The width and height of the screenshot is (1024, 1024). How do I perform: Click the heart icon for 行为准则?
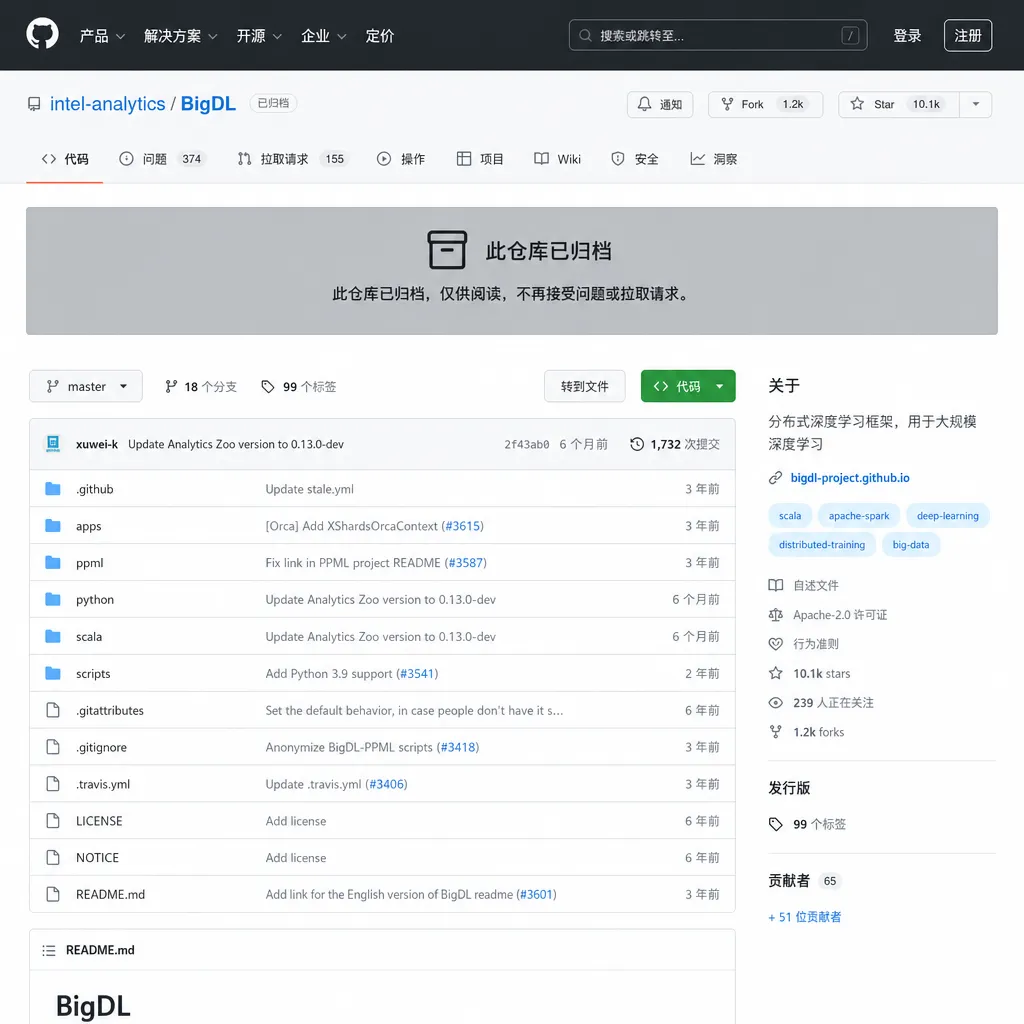click(x=775, y=644)
